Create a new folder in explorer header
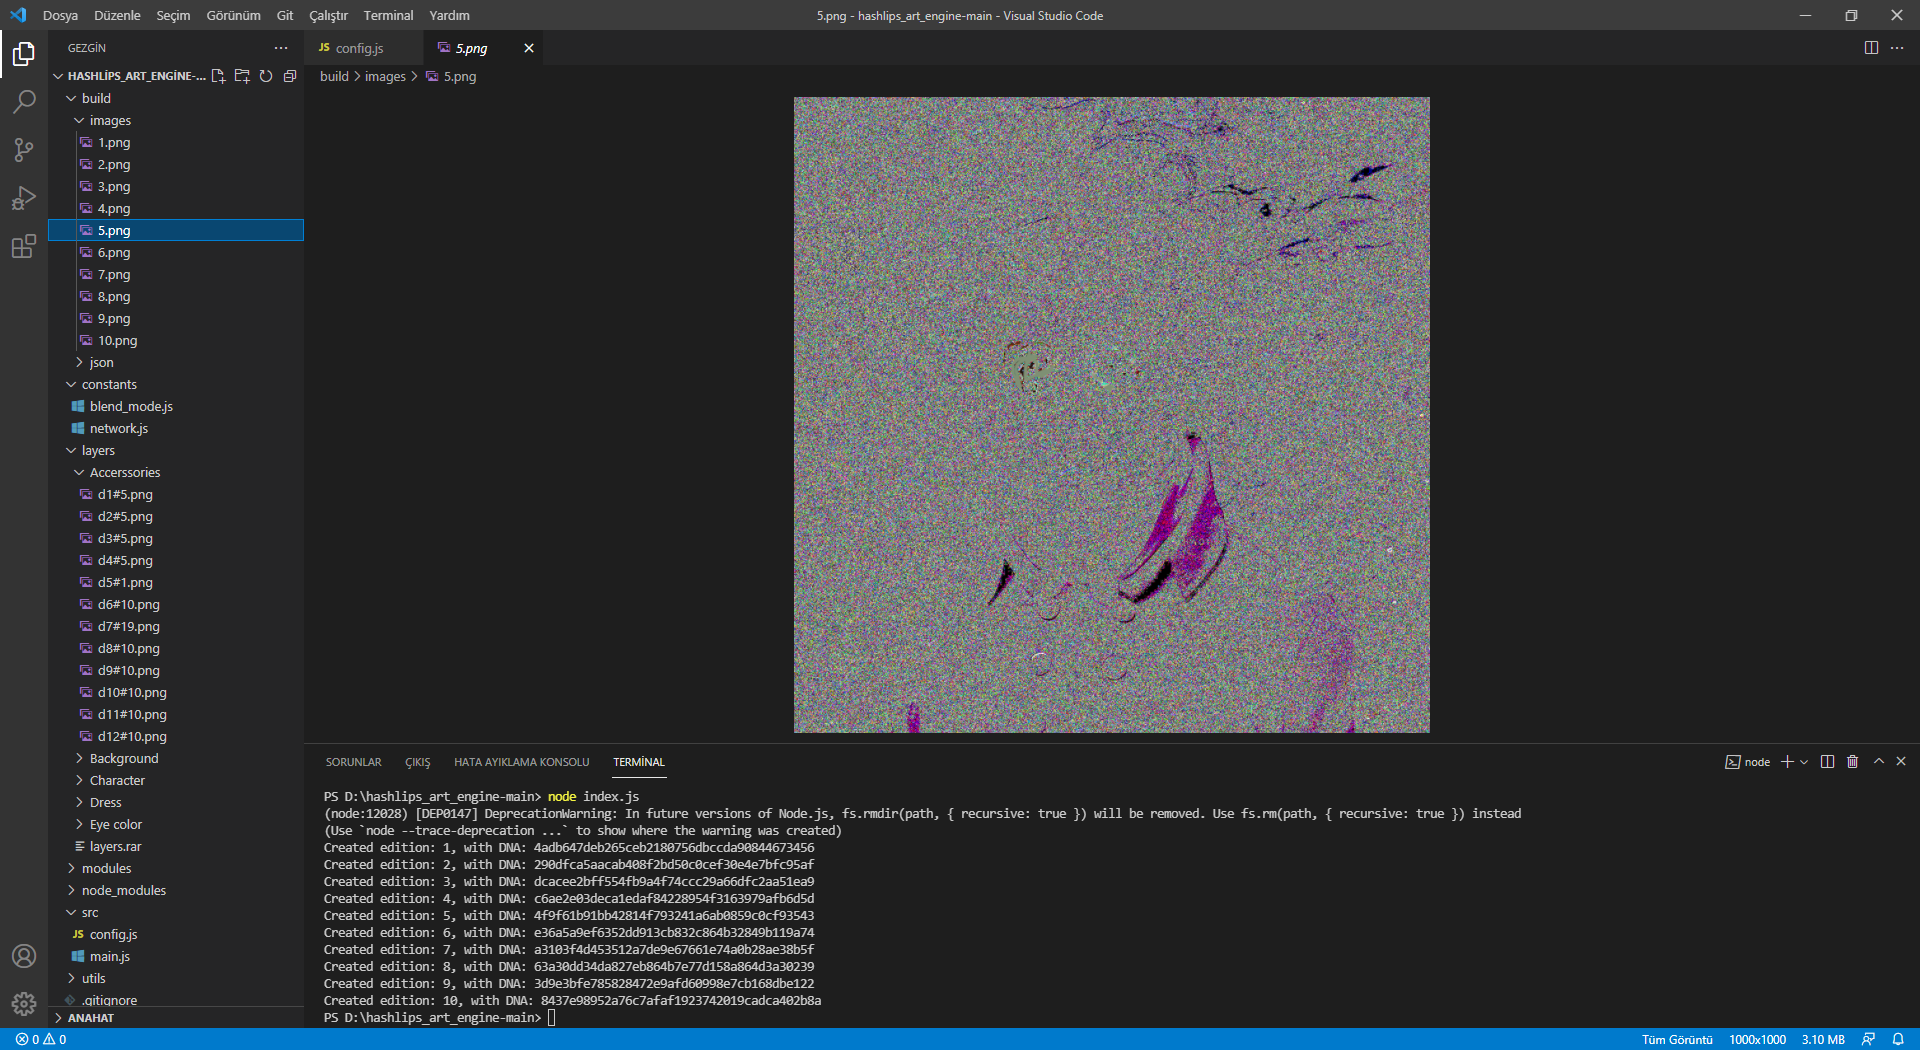The height and width of the screenshot is (1050, 1920). (x=242, y=76)
